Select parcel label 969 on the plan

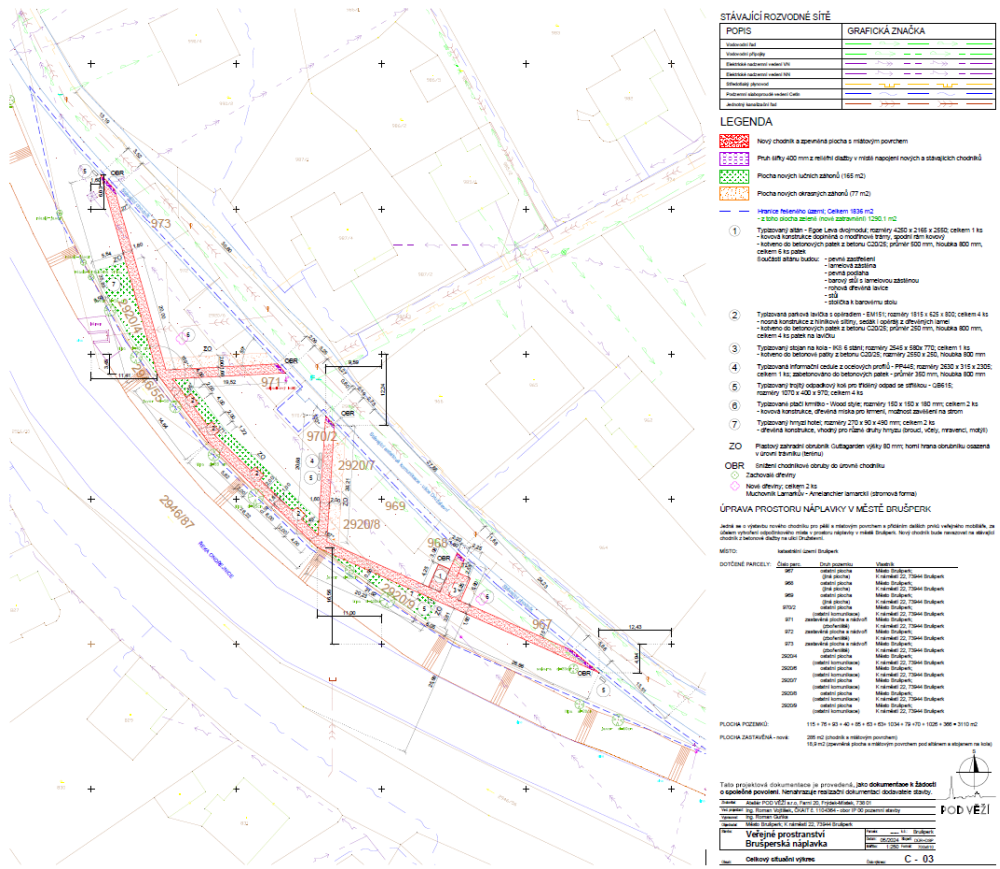tap(393, 507)
